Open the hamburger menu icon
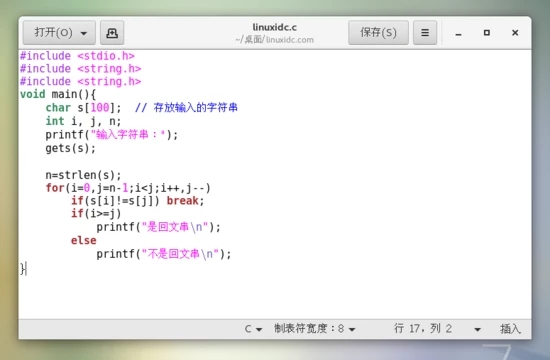 click(x=425, y=33)
